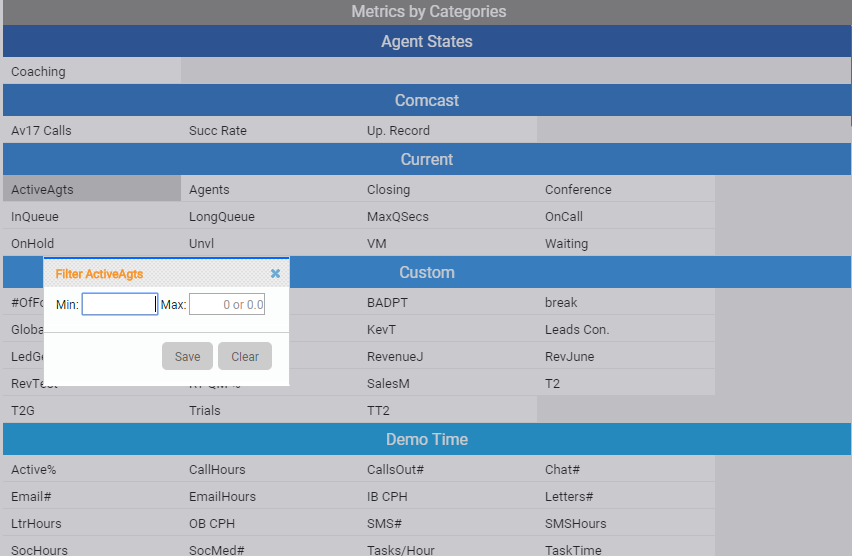This screenshot has width=852, height=556.
Task: Choose the Succ Rate metric
Action: tap(269, 131)
